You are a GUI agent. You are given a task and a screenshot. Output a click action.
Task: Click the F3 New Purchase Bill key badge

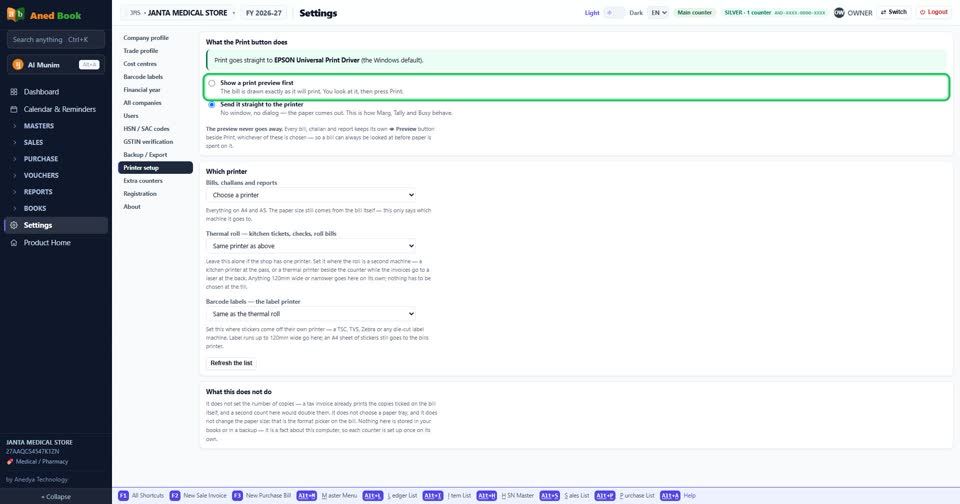(237, 495)
